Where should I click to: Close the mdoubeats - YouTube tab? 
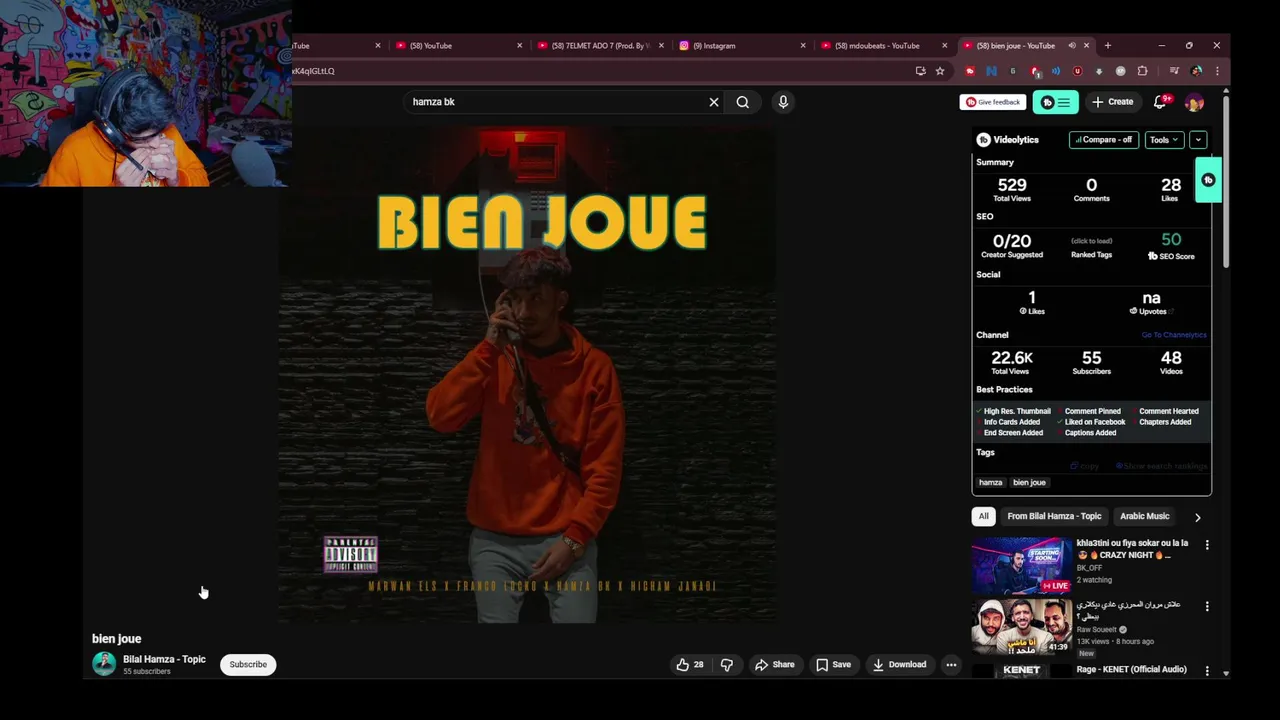pos(944,45)
